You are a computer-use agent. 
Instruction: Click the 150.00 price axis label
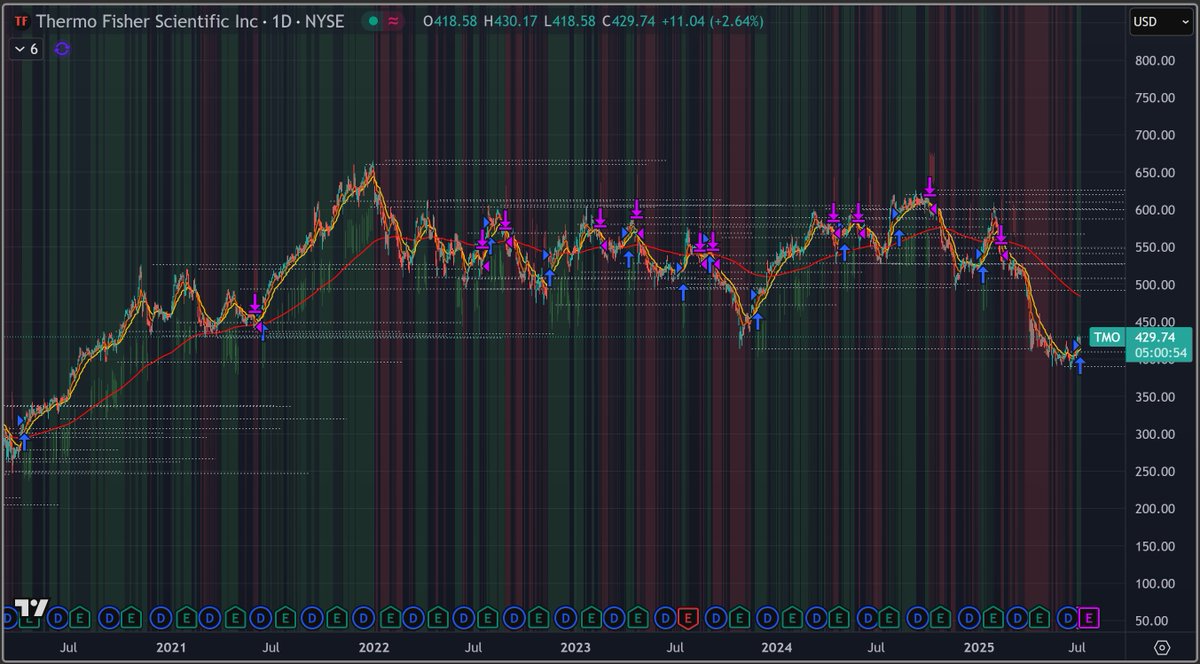tap(1153, 547)
